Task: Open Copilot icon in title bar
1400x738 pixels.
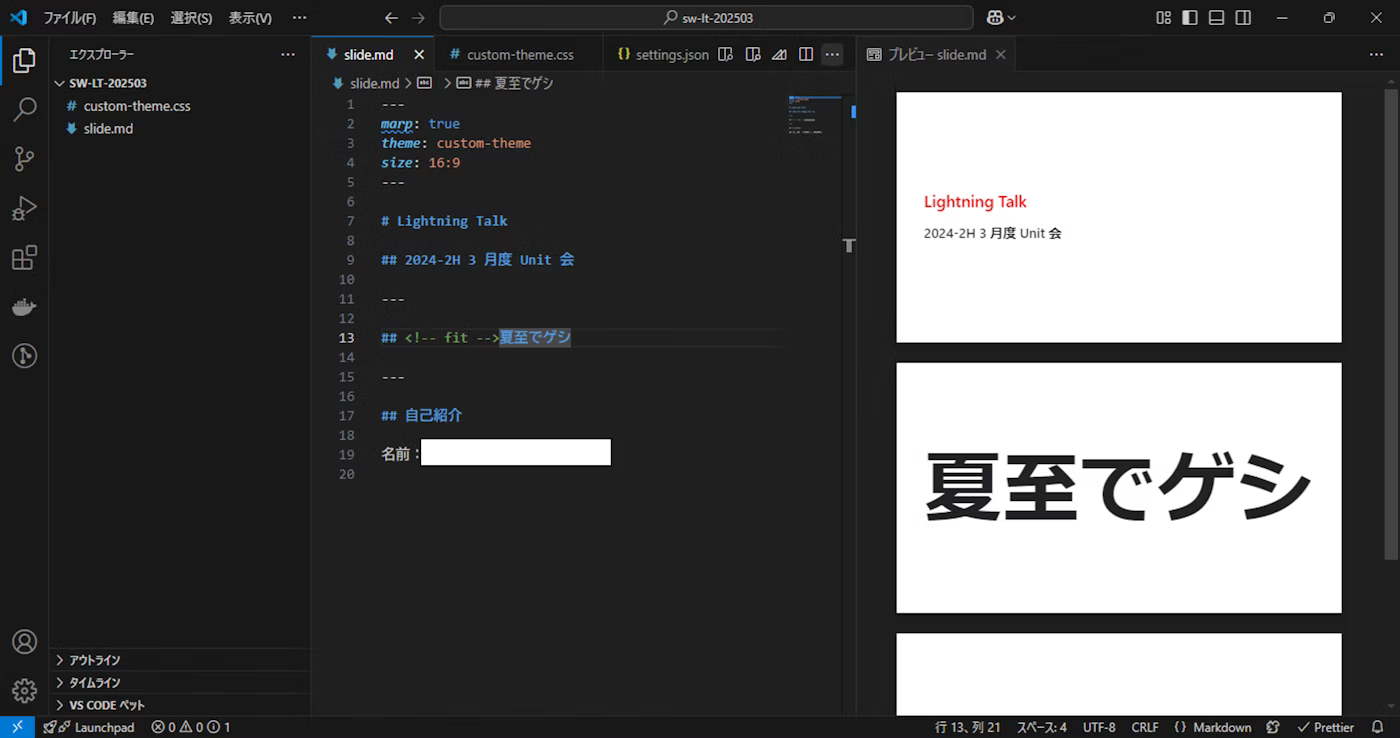Action: click(x=995, y=18)
